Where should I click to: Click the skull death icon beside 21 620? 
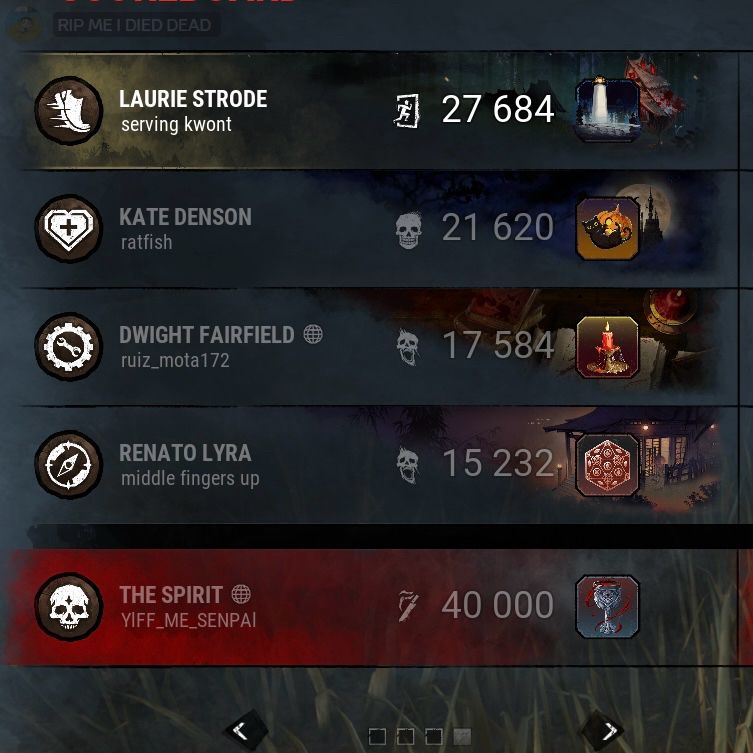coord(409,231)
